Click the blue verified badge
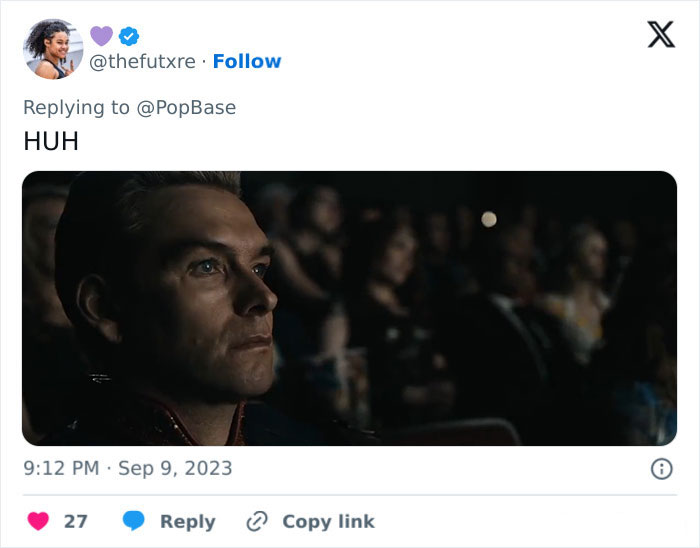Screen dimensions: 700x548 point(129,37)
